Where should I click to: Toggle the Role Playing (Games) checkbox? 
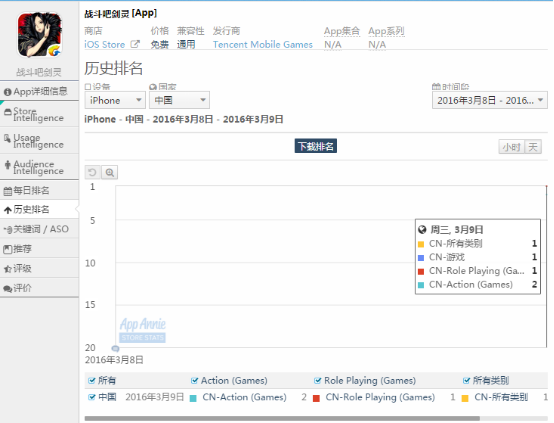tap(318, 381)
